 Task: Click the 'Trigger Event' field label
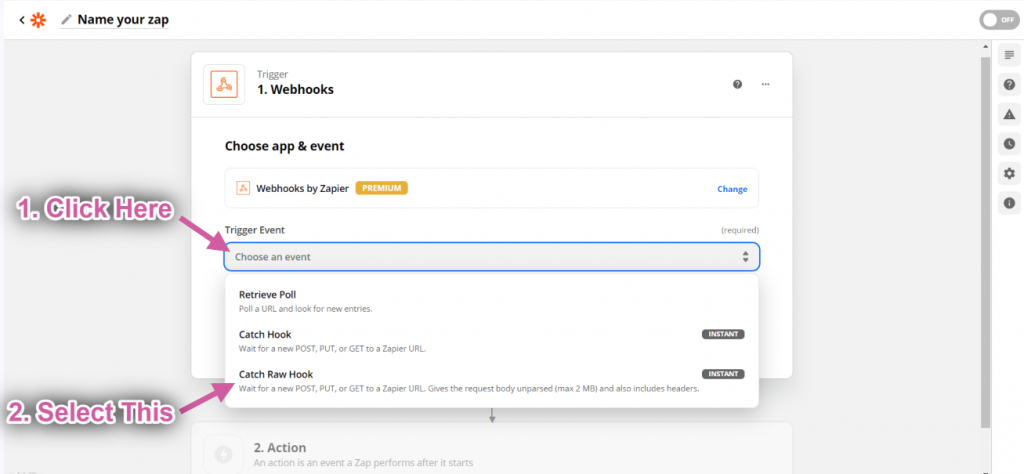point(255,230)
